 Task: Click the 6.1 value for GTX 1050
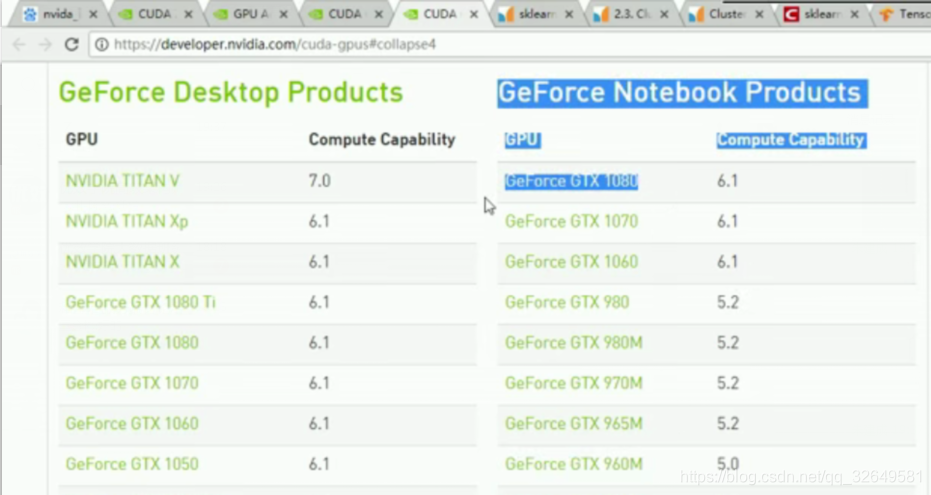[x=319, y=464]
